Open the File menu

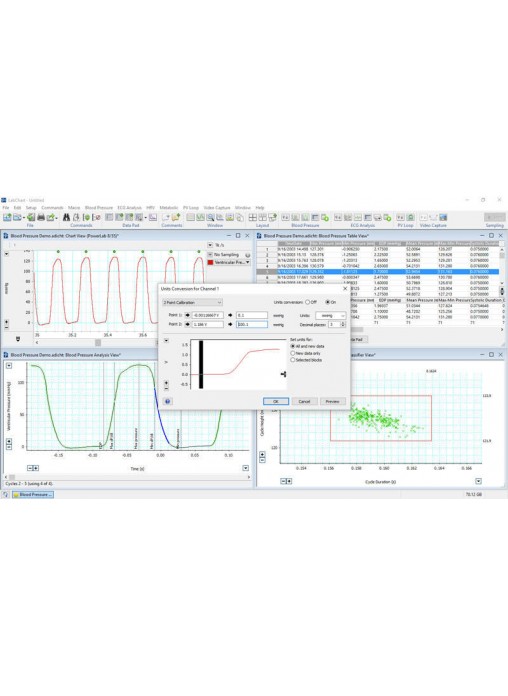click(6, 208)
